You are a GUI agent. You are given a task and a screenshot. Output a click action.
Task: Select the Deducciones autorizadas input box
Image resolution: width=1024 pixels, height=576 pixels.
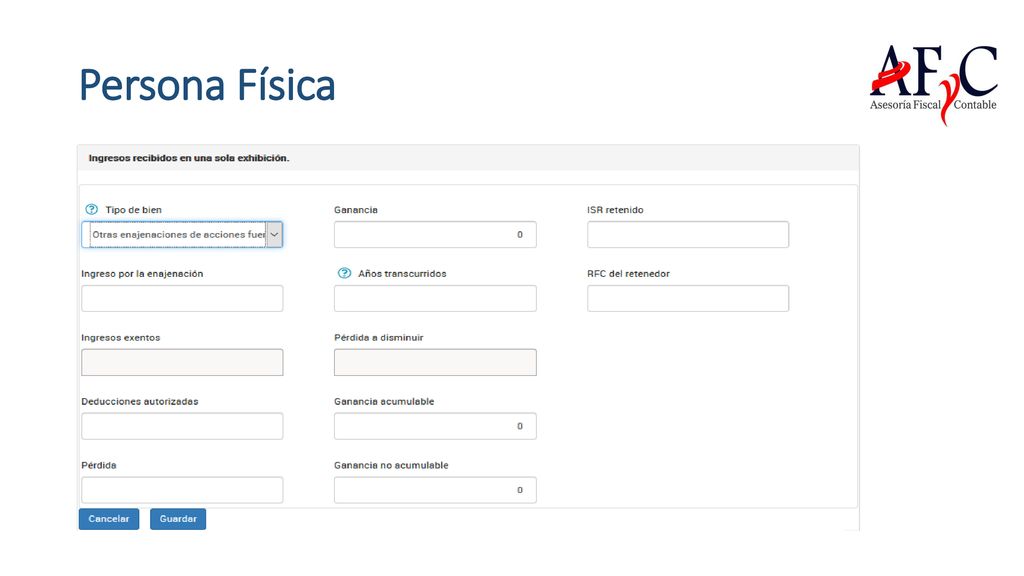(x=182, y=426)
